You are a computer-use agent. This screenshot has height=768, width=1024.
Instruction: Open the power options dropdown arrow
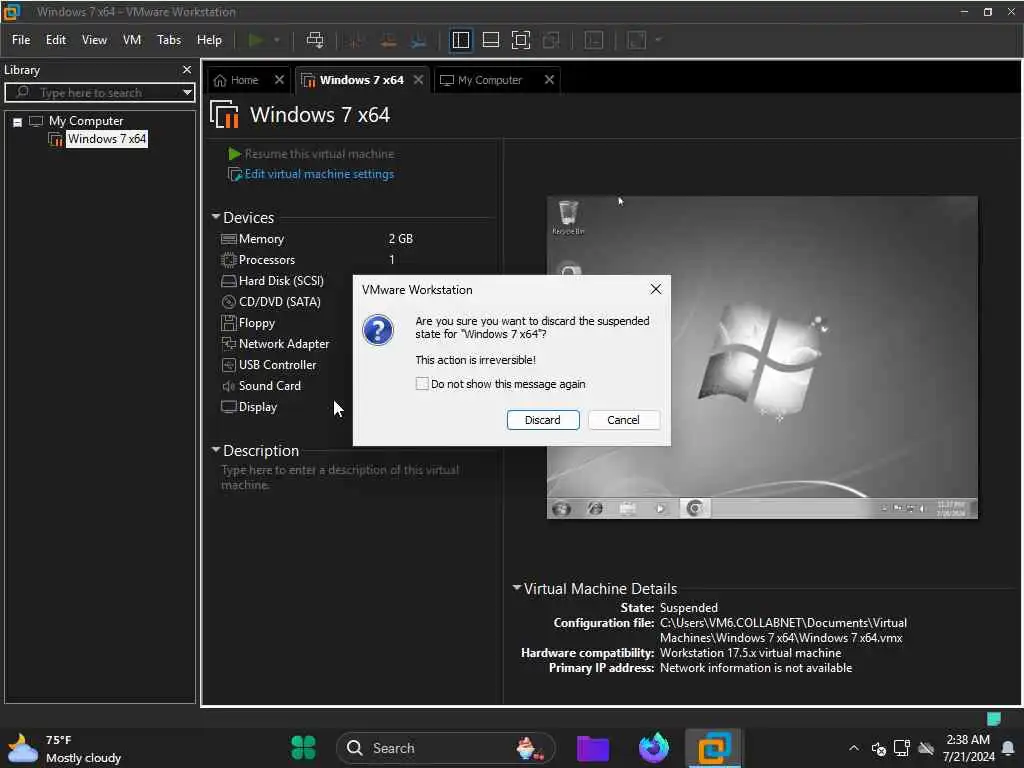(277, 40)
